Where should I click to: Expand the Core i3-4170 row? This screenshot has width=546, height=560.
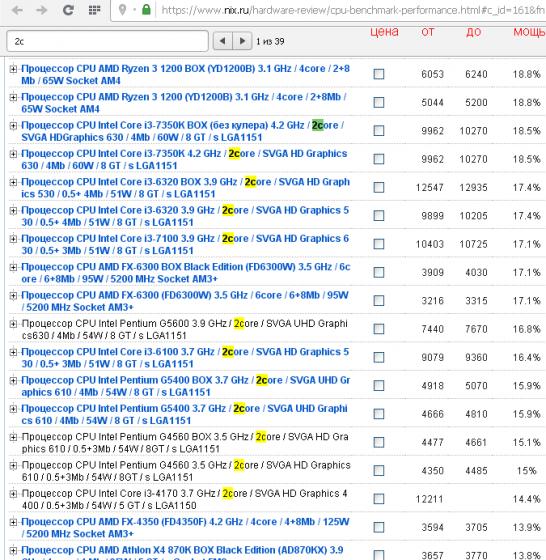tap(13, 494)
